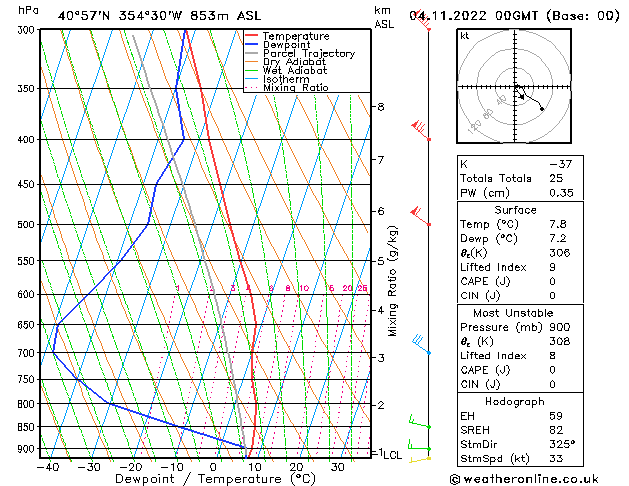The image size is (629, 486).
Task: Click the light blue Isotherm legend line
Action: click(x=251, y=79)
